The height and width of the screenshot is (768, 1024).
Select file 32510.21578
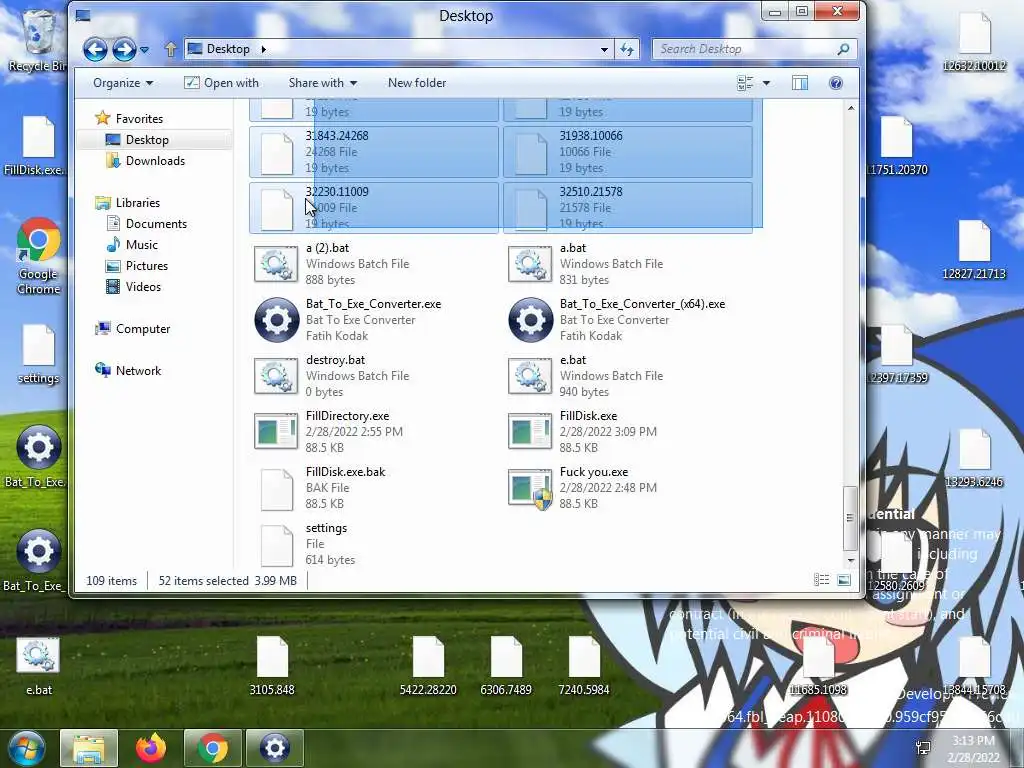(x=628, y=208)
